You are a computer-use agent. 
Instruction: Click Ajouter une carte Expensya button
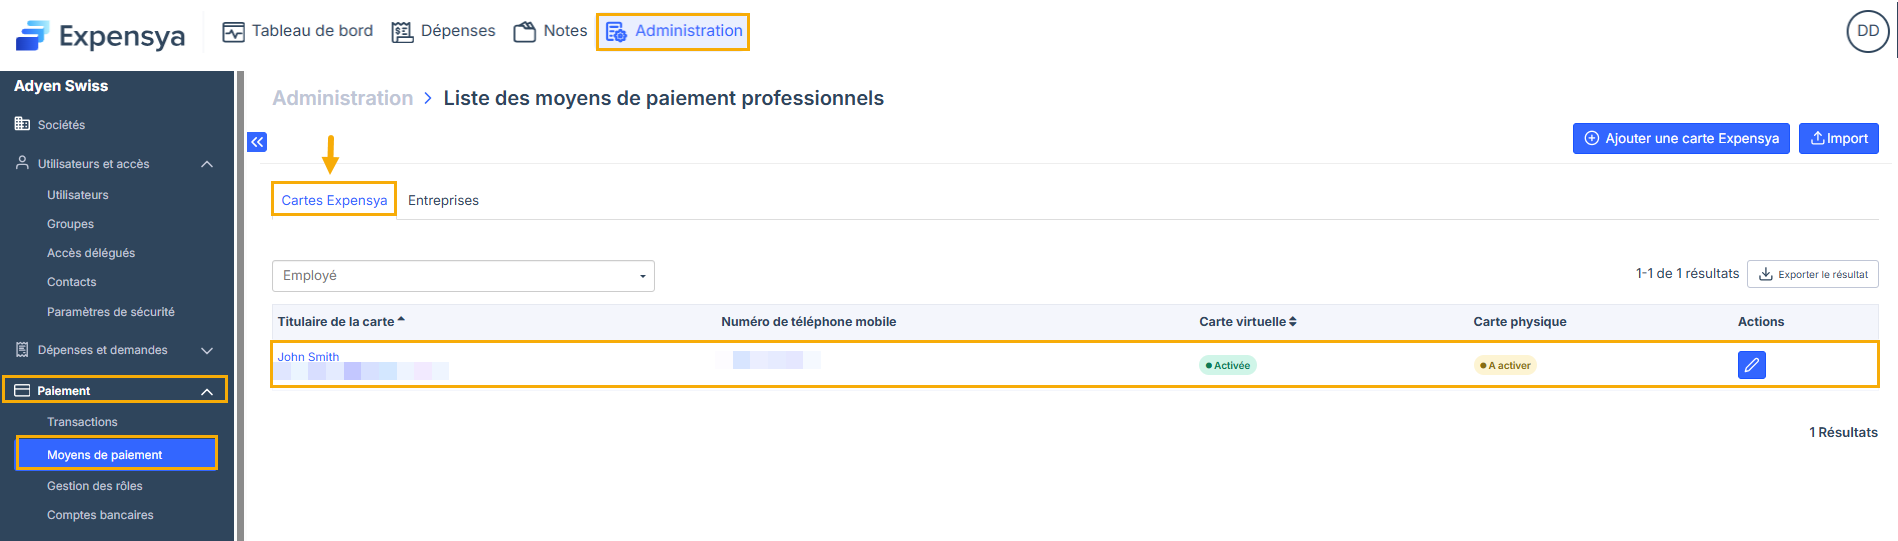pyautogui.click(x=1680, y=138)
